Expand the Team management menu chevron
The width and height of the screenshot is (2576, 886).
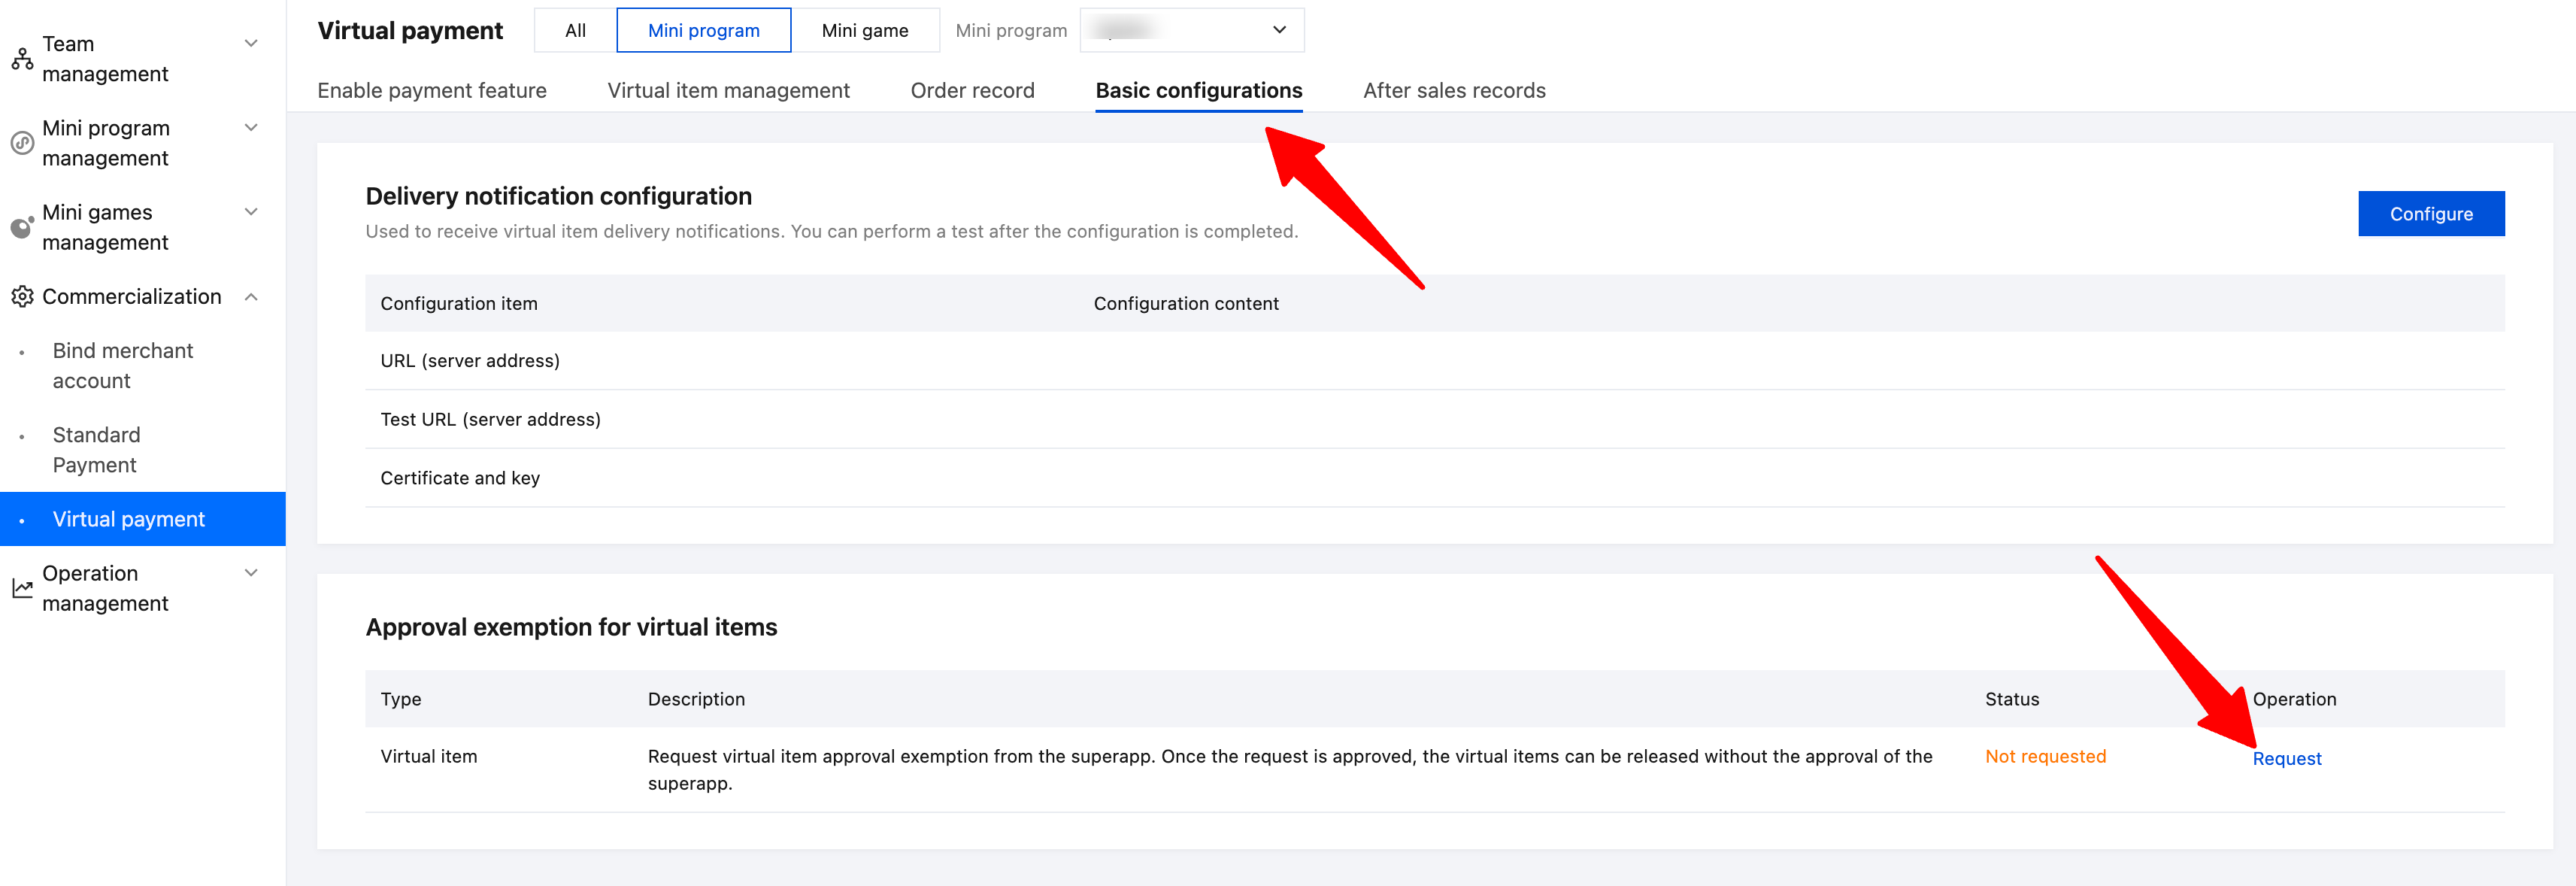[252, 43]
